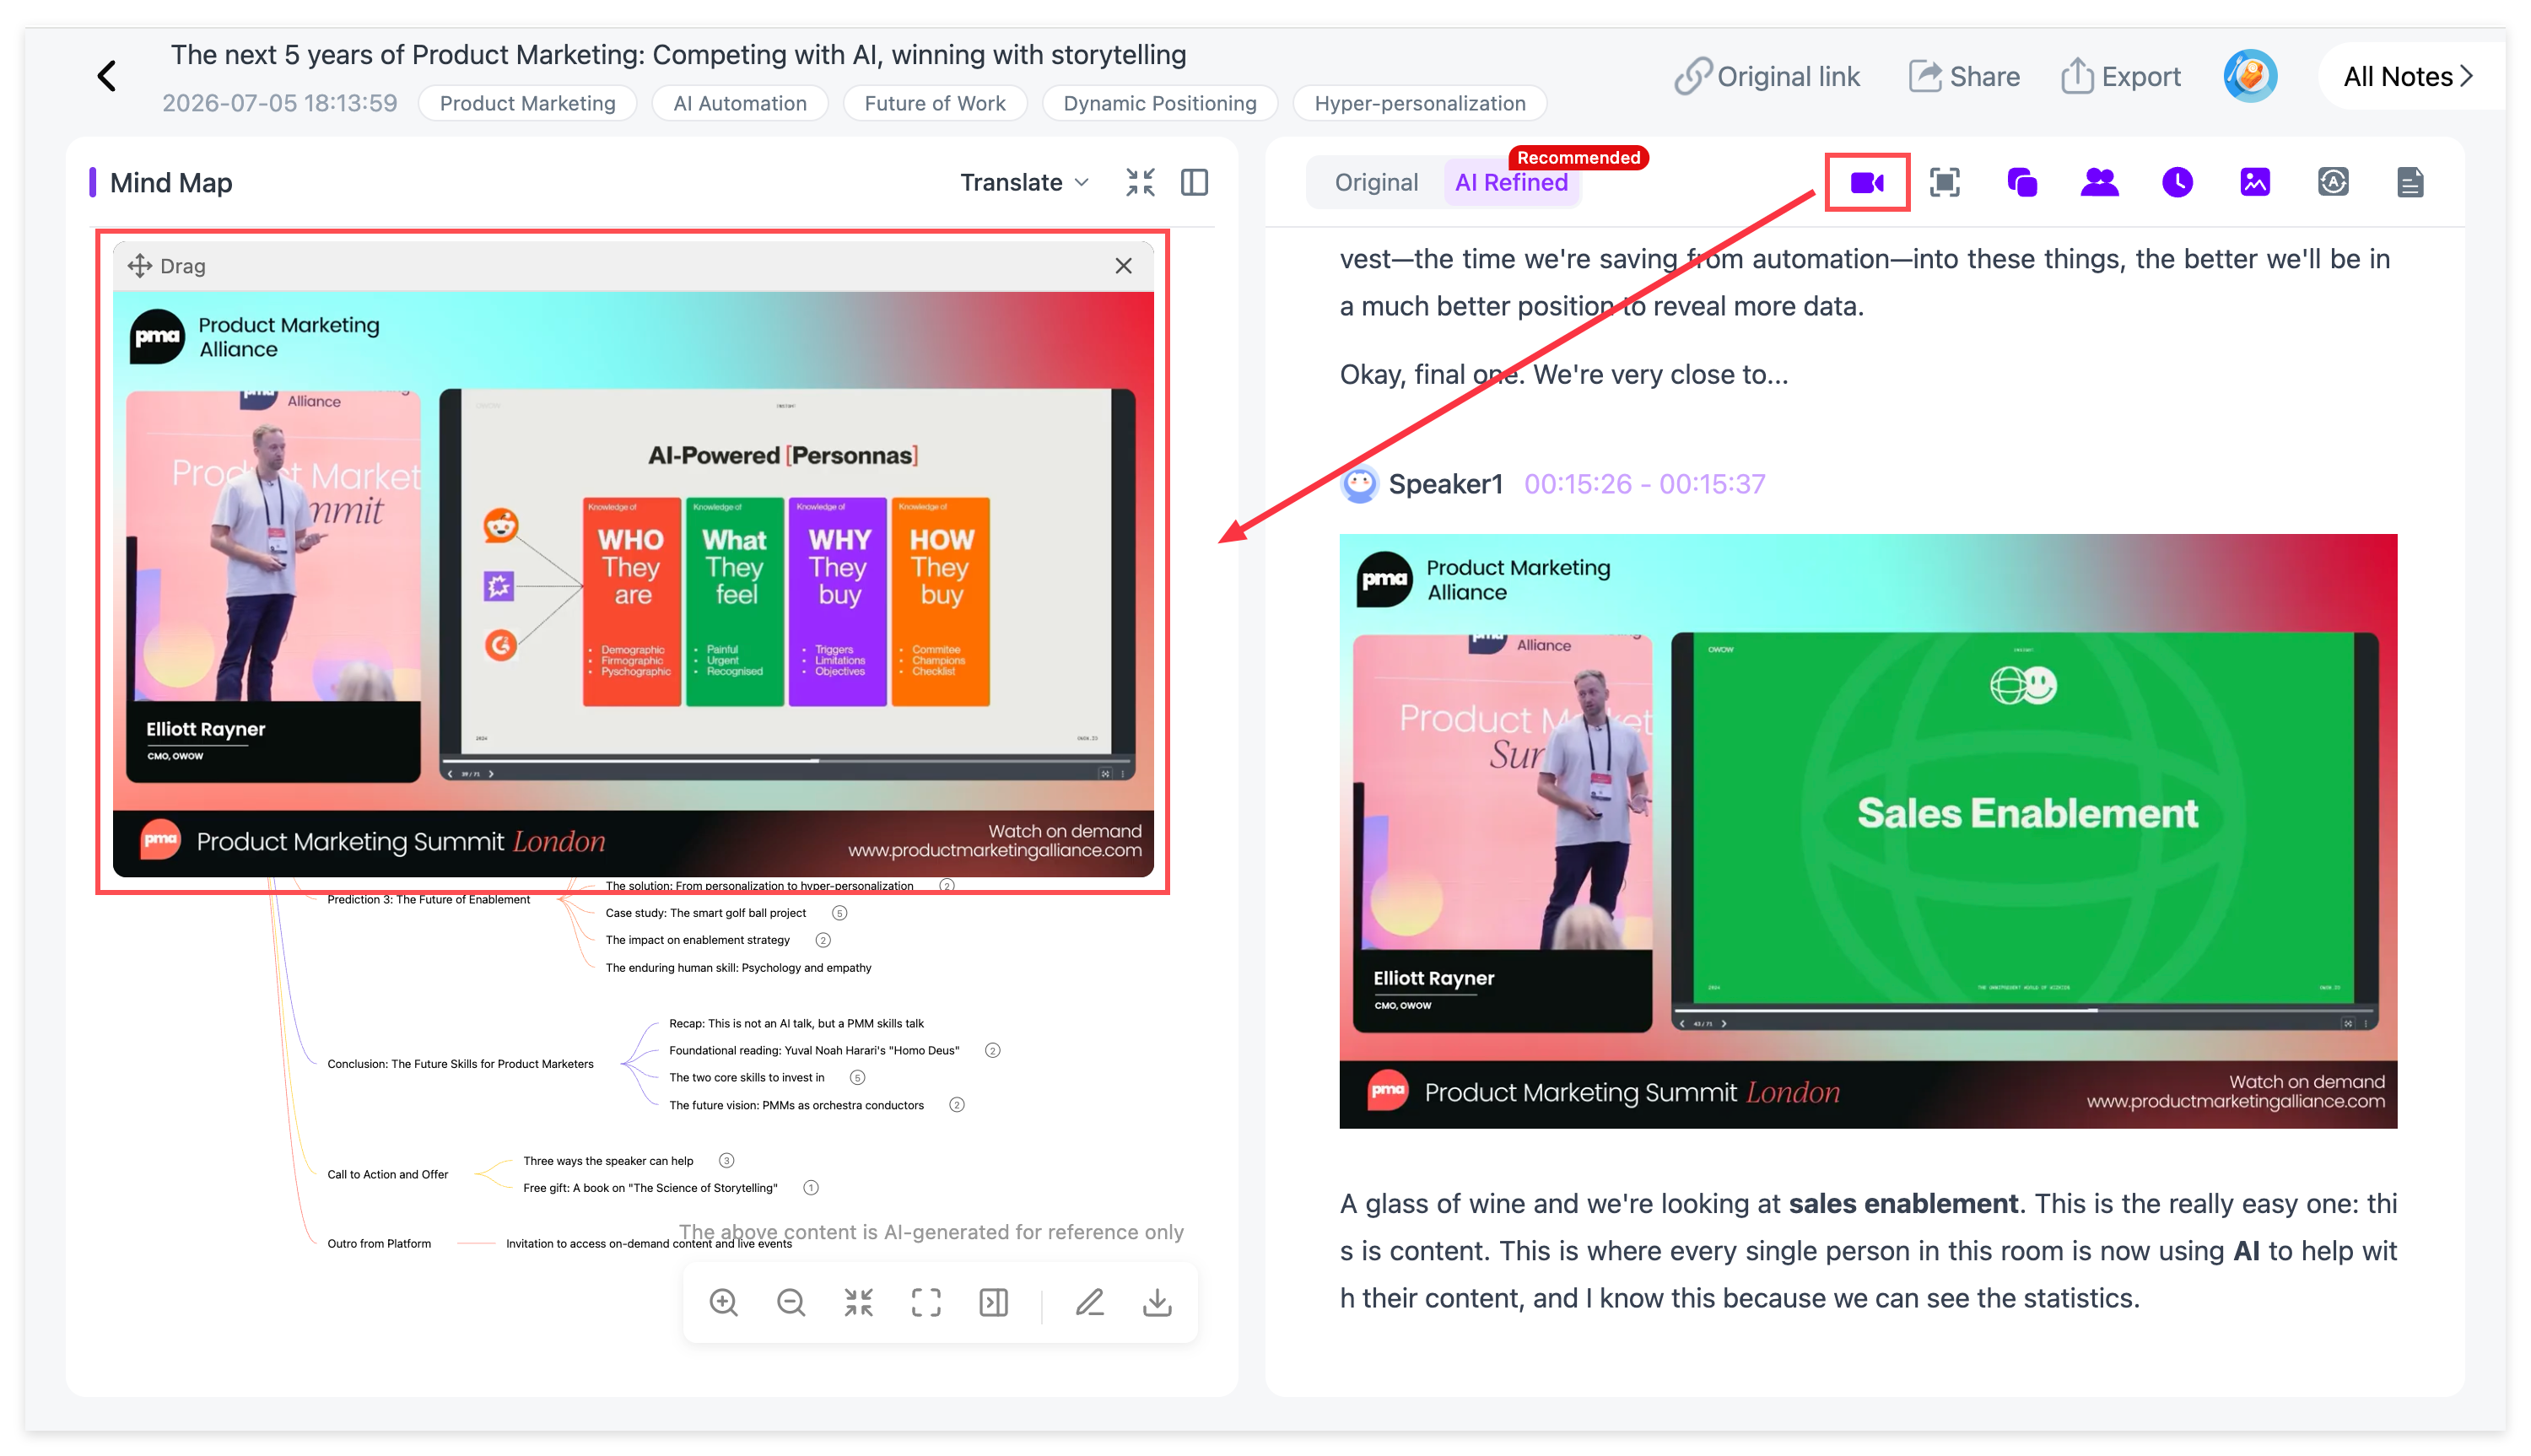Viewport: 2531px width, 1456px height.
Task: Select node 'Prediction 3: The Future of Enablement'
Action: 429,900
